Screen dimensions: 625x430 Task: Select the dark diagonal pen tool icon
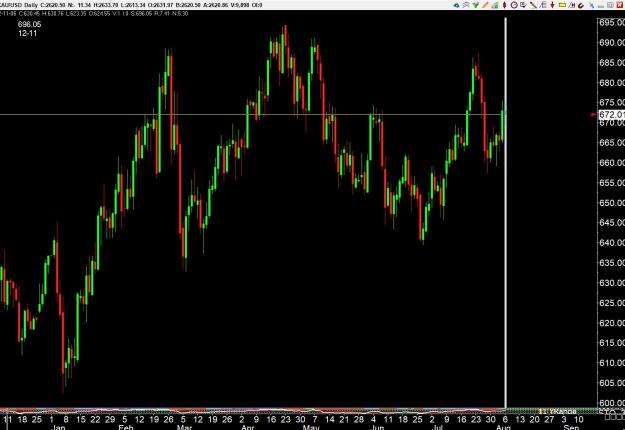click(533, 5)
